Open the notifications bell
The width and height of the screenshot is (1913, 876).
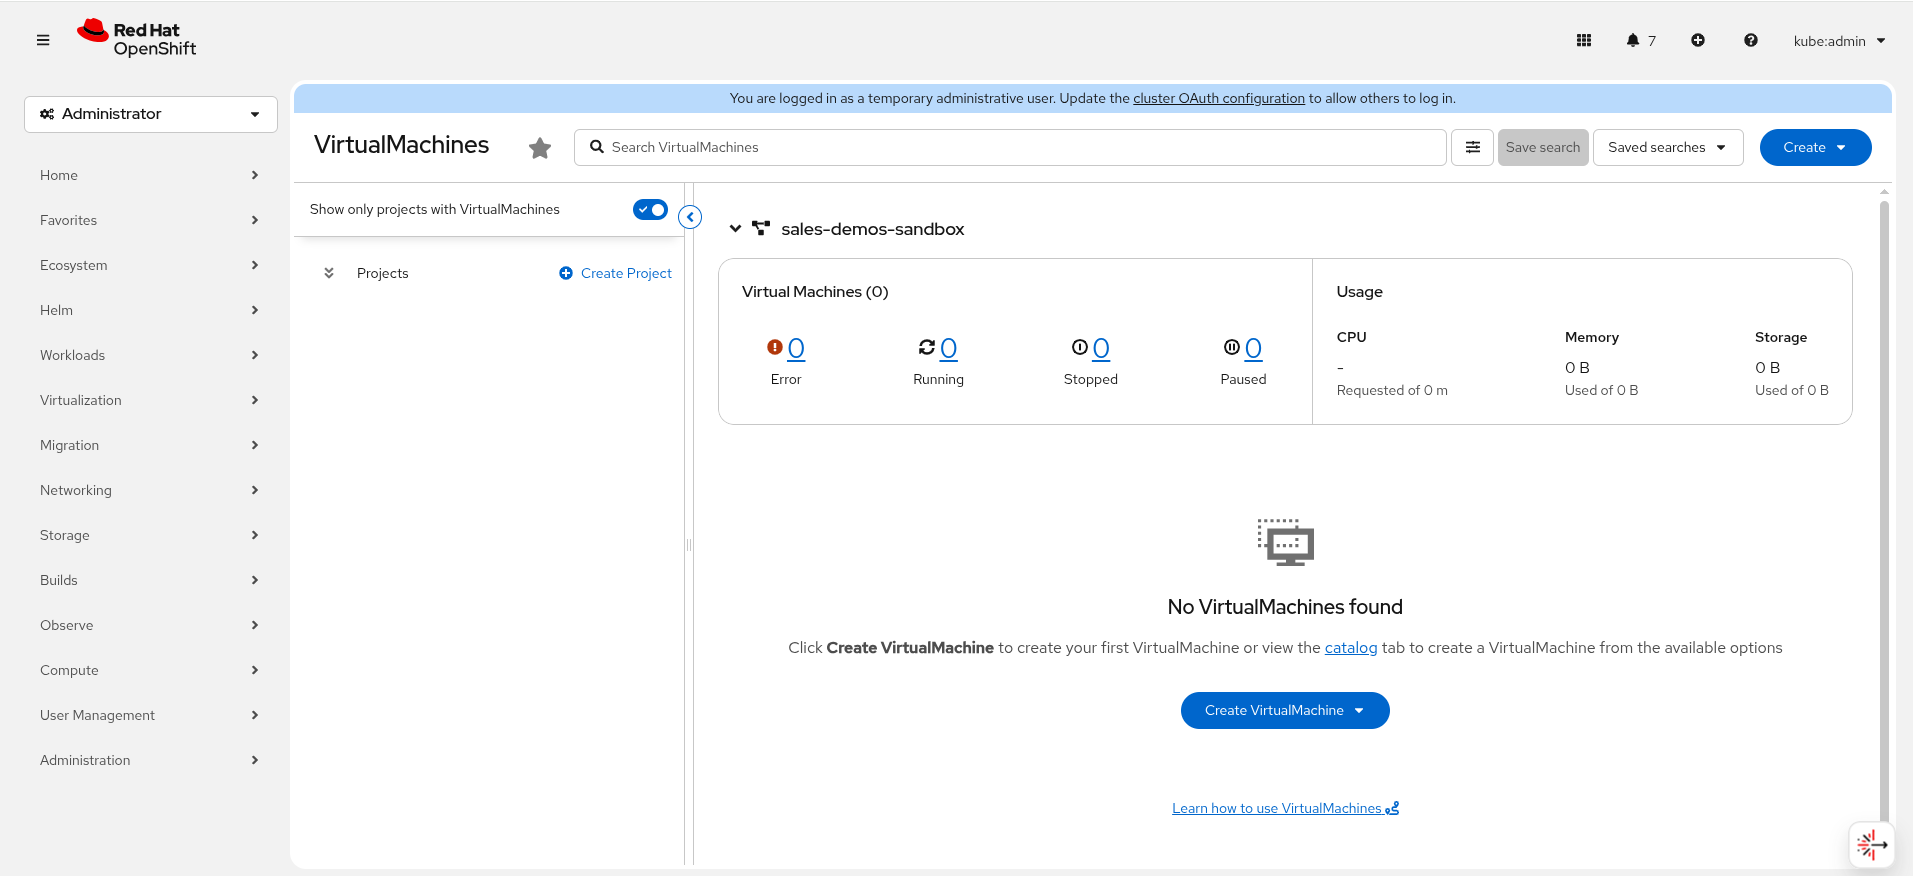(1640, 40)
